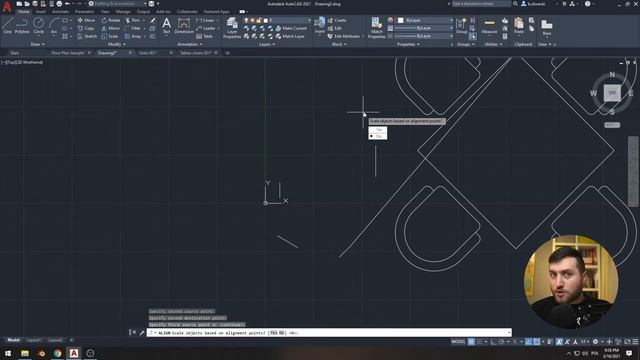Open the Annotate ribbon tab
The image size is (640, 360).
pyautogui.click(x=60, y=12)
